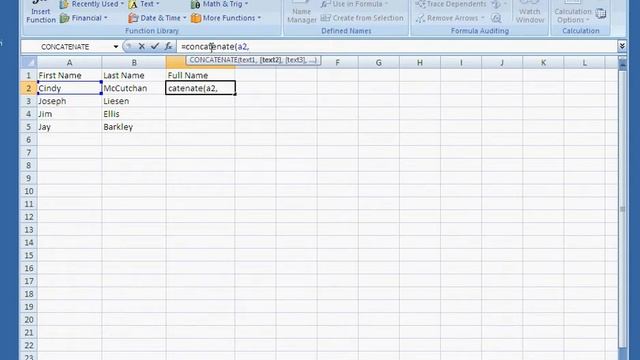Cancel the formula entry with X icon
Screen dimensions: 640x360
coord(141,47)
